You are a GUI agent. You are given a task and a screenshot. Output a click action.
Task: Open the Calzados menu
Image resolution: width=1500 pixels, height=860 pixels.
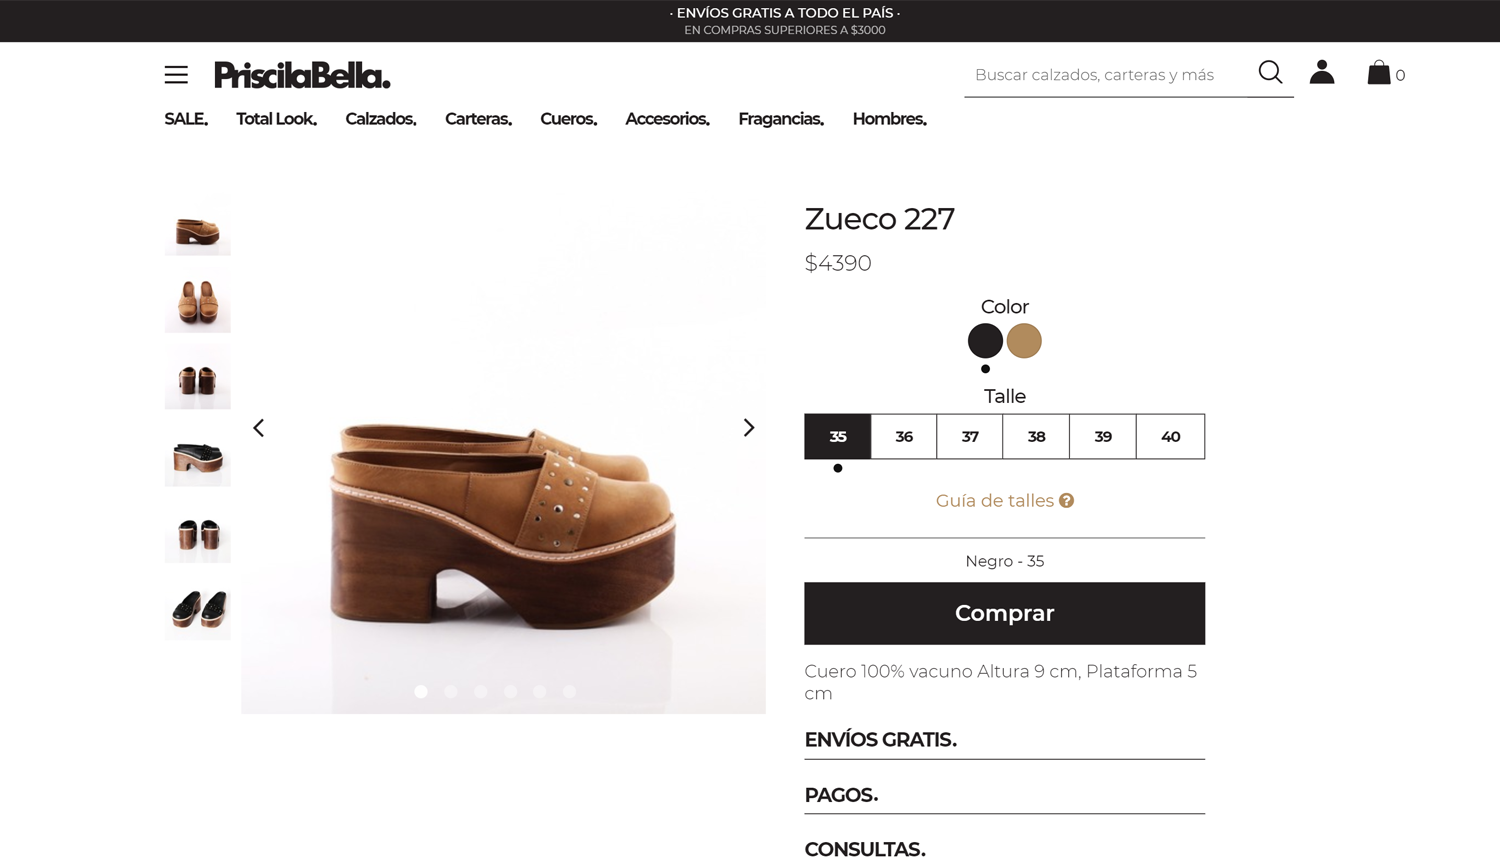381,119
